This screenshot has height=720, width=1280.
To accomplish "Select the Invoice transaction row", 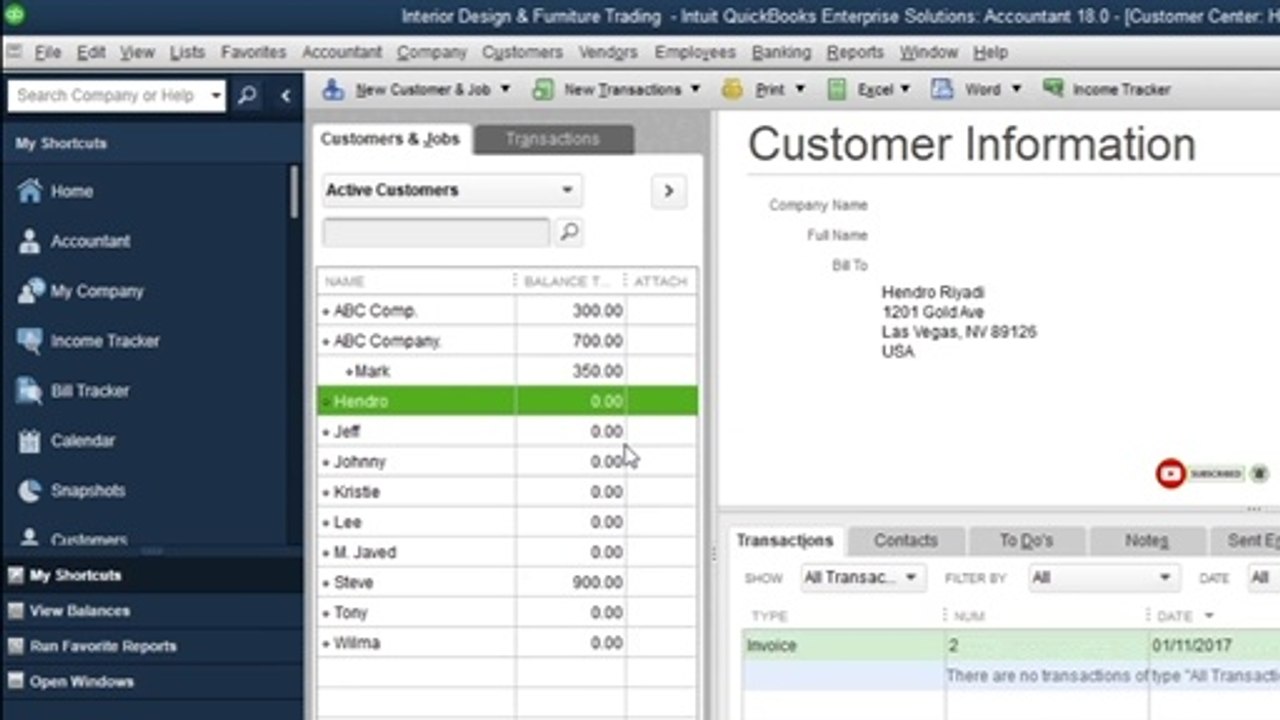I will (x=1010, y=646).
